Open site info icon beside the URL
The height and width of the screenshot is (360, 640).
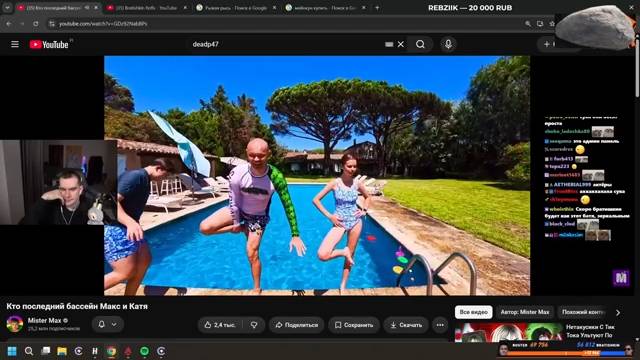click(52, 24)
